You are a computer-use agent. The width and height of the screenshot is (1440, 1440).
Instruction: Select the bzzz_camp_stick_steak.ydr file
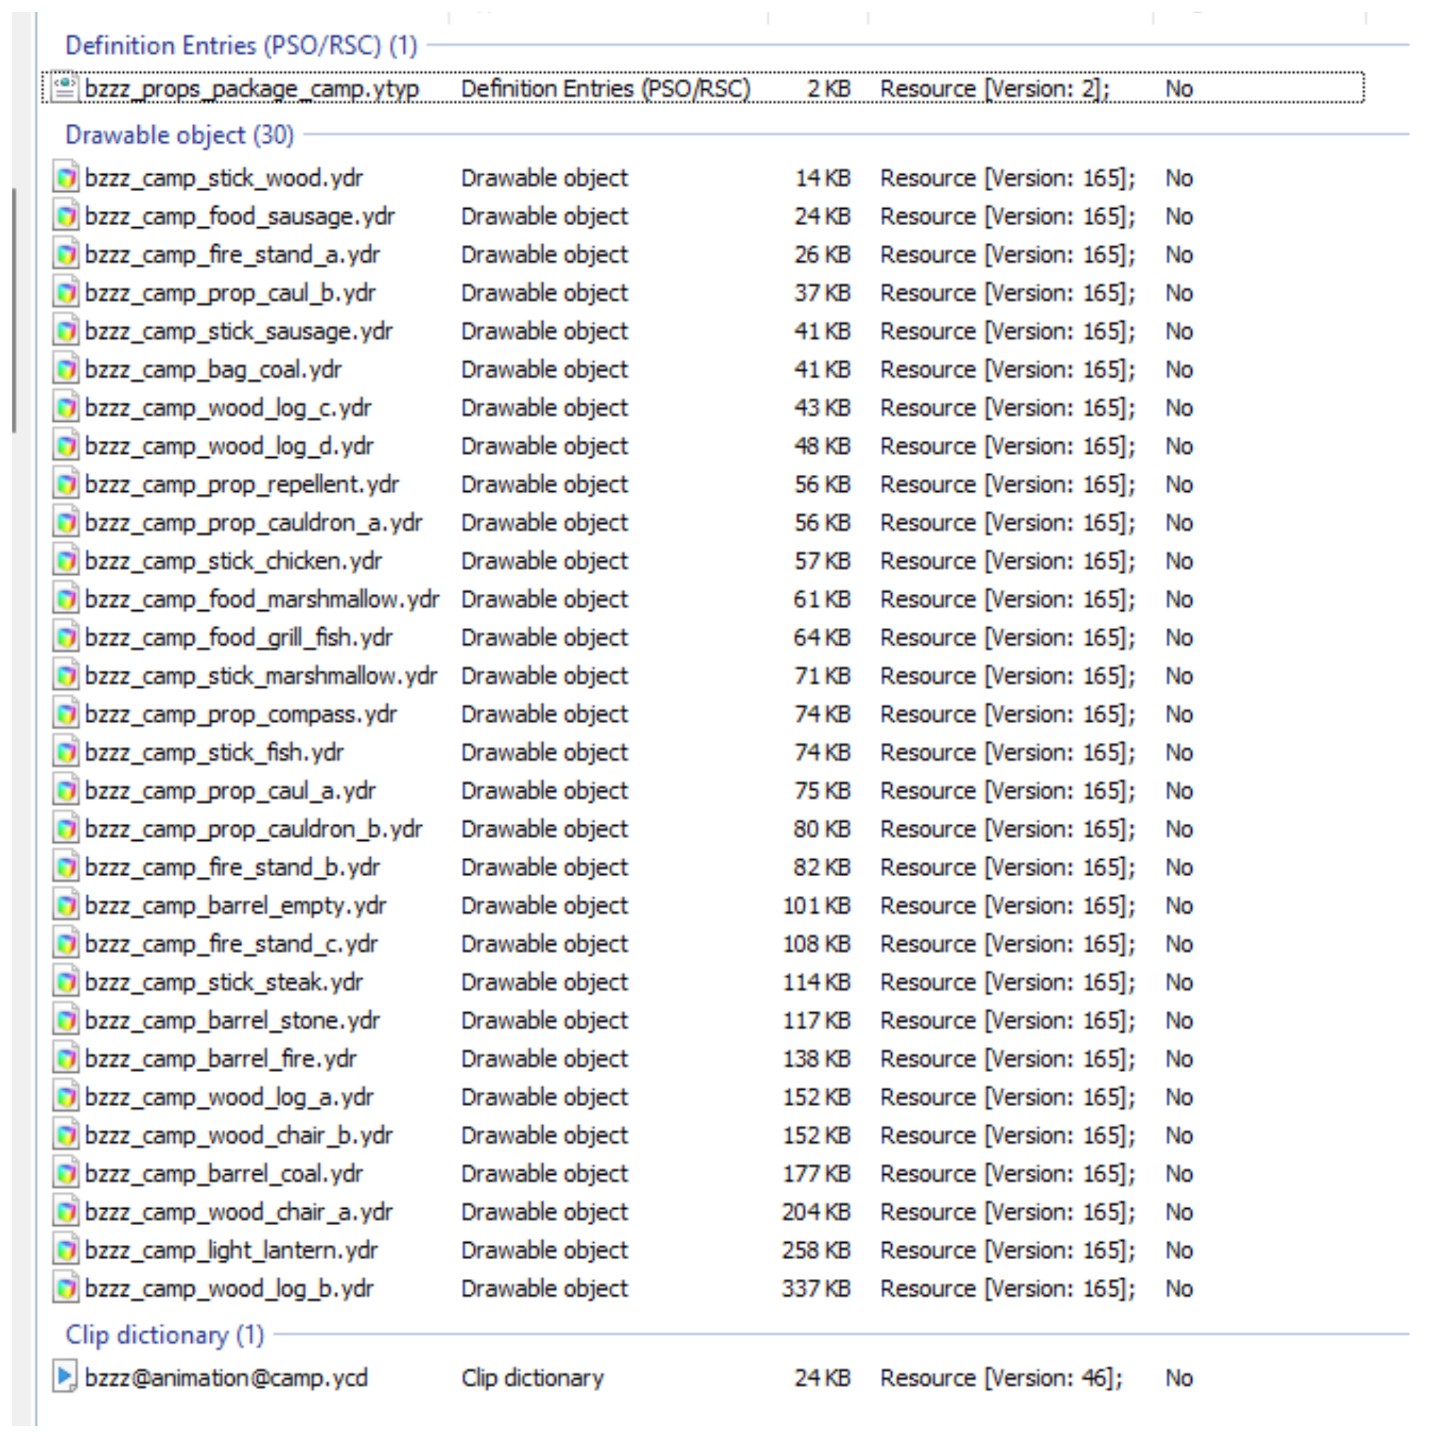224,982
